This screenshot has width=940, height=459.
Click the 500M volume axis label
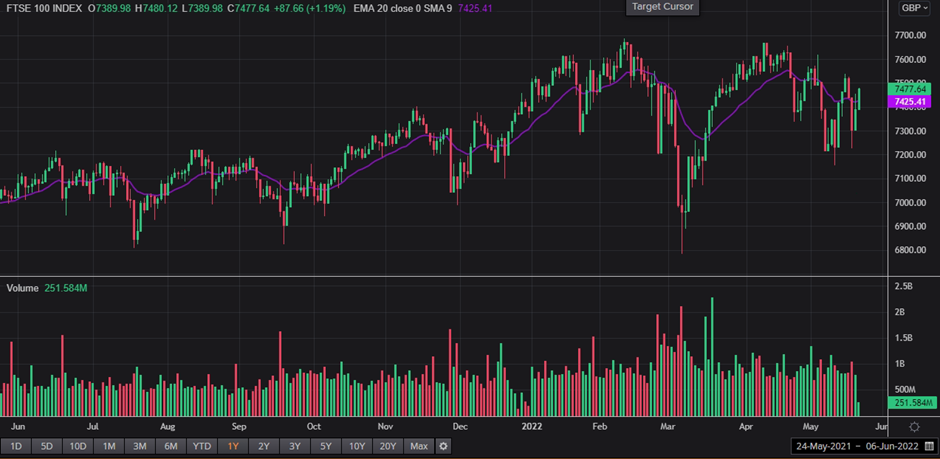pyautogui.click(x=905, y=389)
